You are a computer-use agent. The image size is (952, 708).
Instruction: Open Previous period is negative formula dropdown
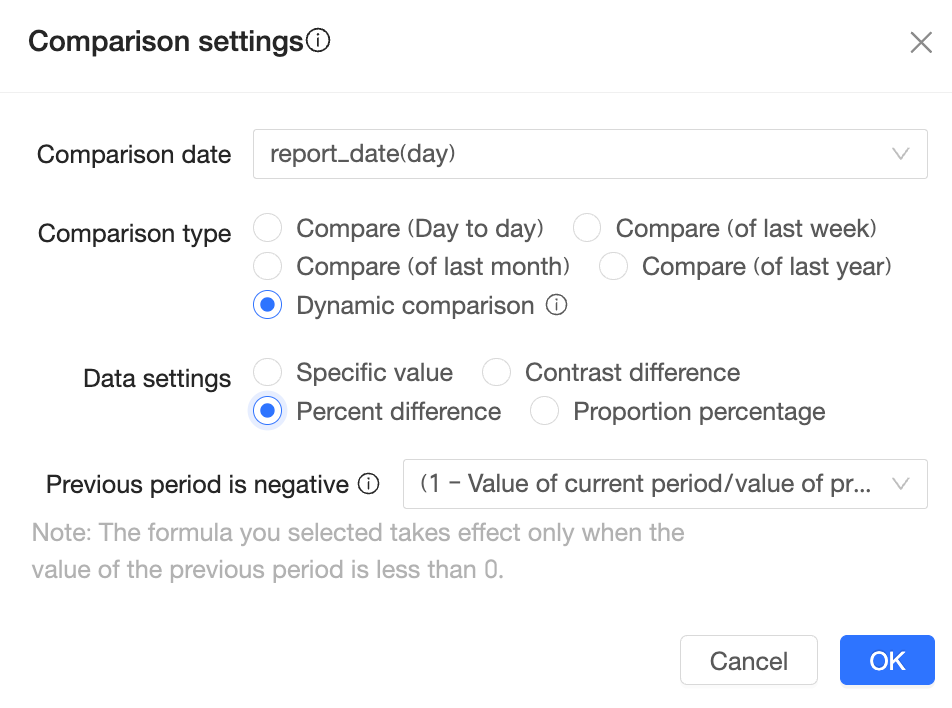[x=665, y=484]
